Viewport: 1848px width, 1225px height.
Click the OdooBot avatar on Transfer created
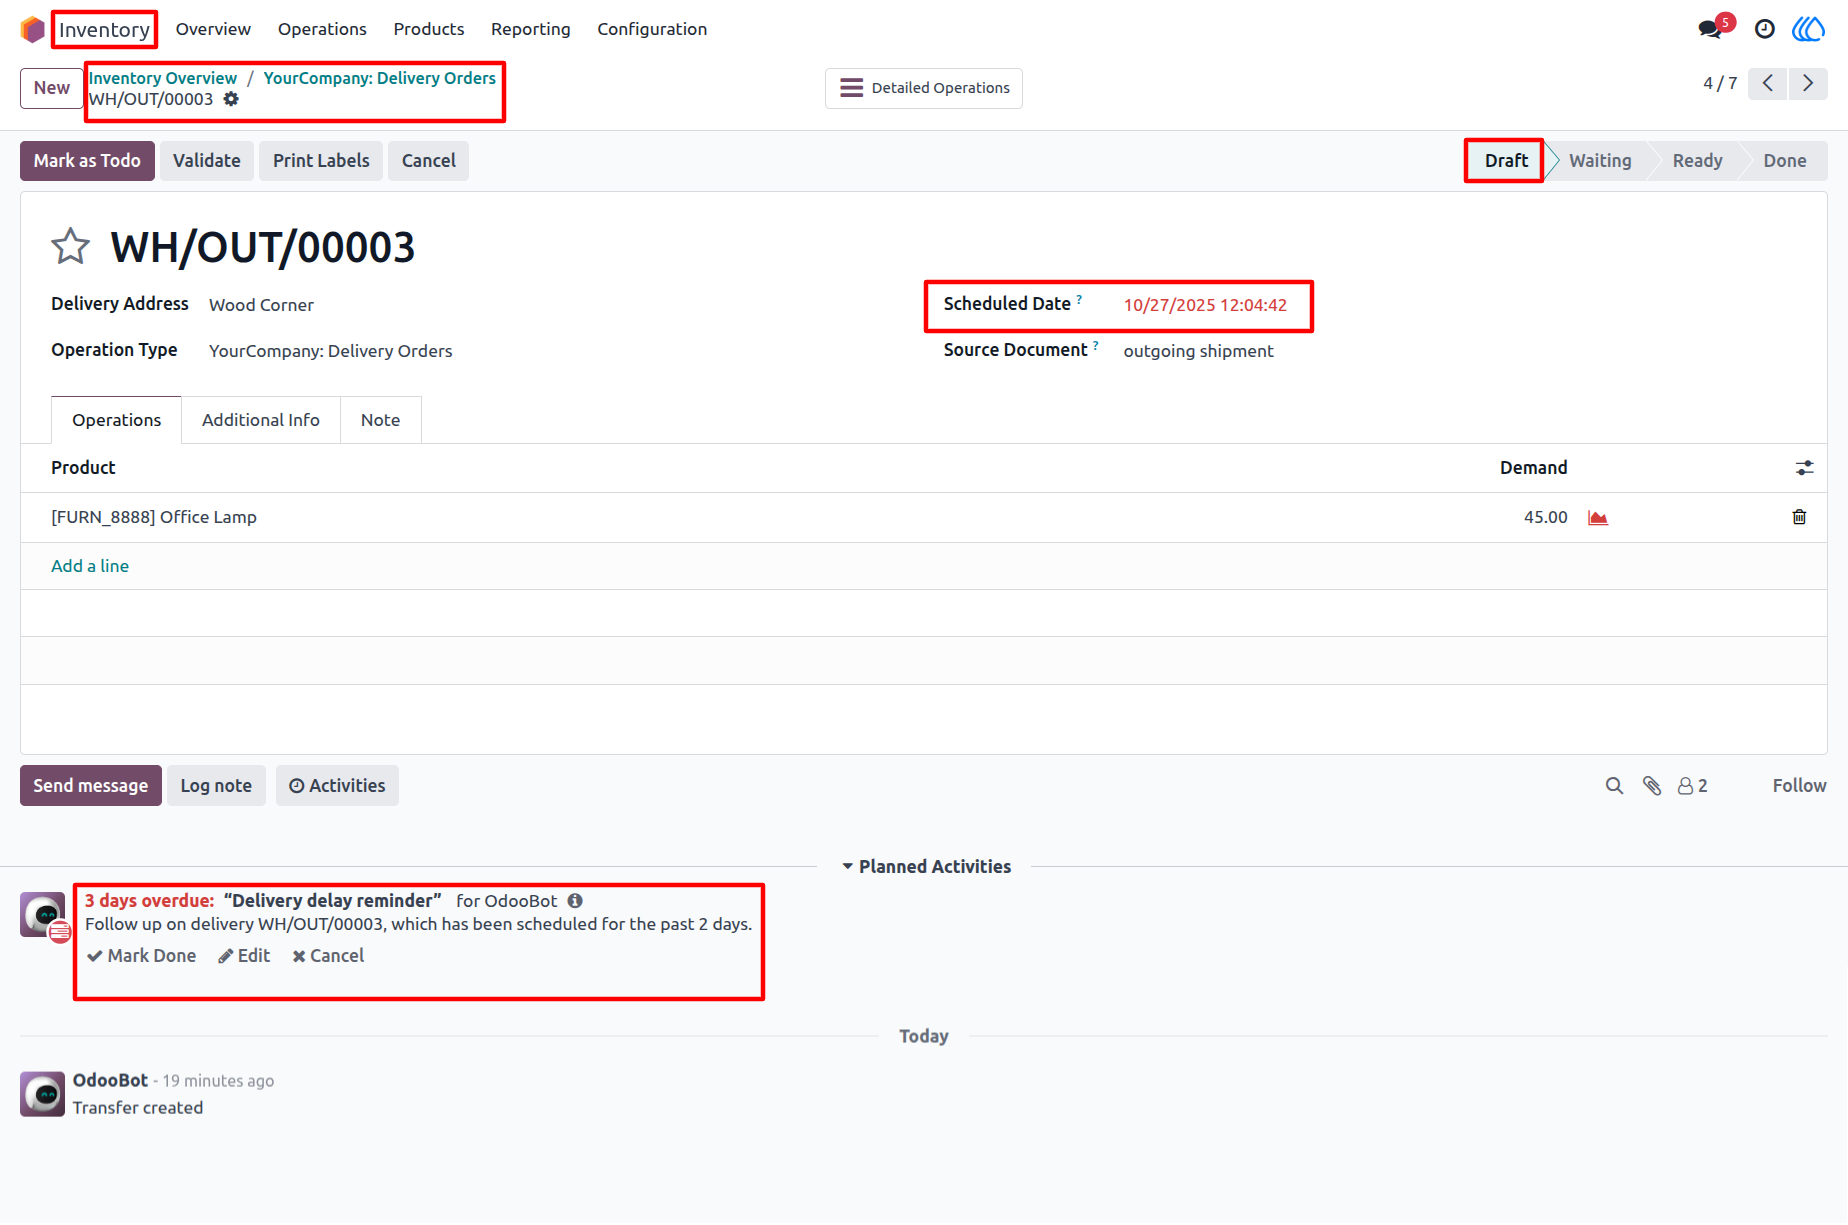pyautogui.click(x=42, y=1094)
